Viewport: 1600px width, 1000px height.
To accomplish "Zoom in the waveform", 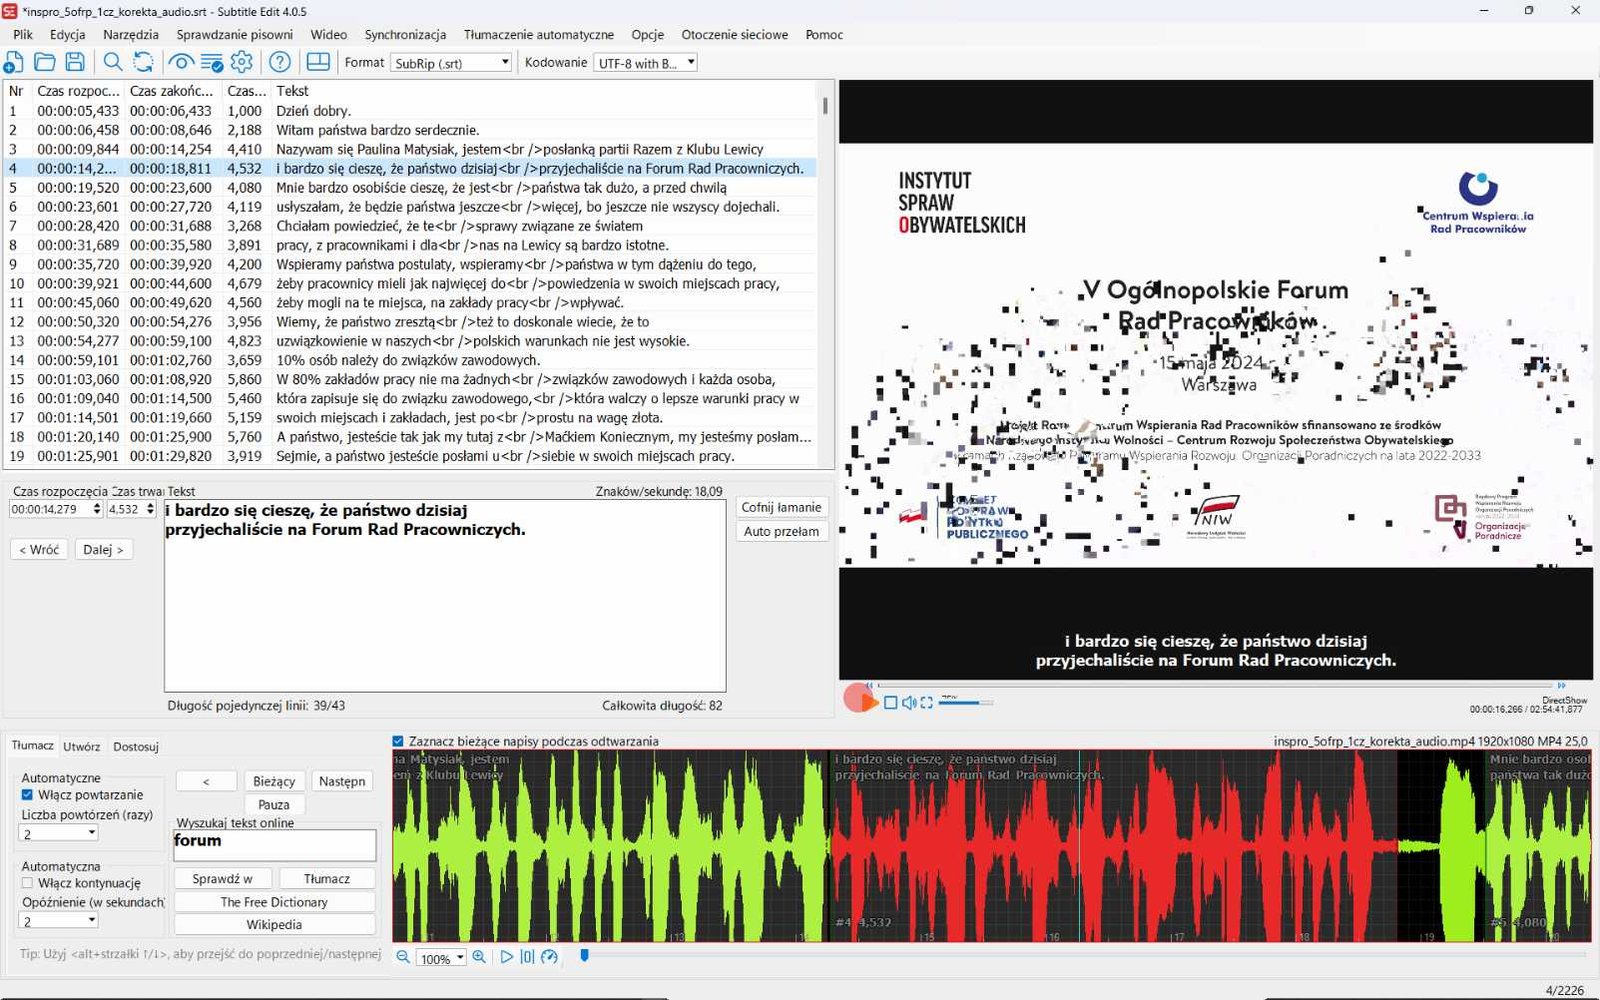I will [479, 957].
